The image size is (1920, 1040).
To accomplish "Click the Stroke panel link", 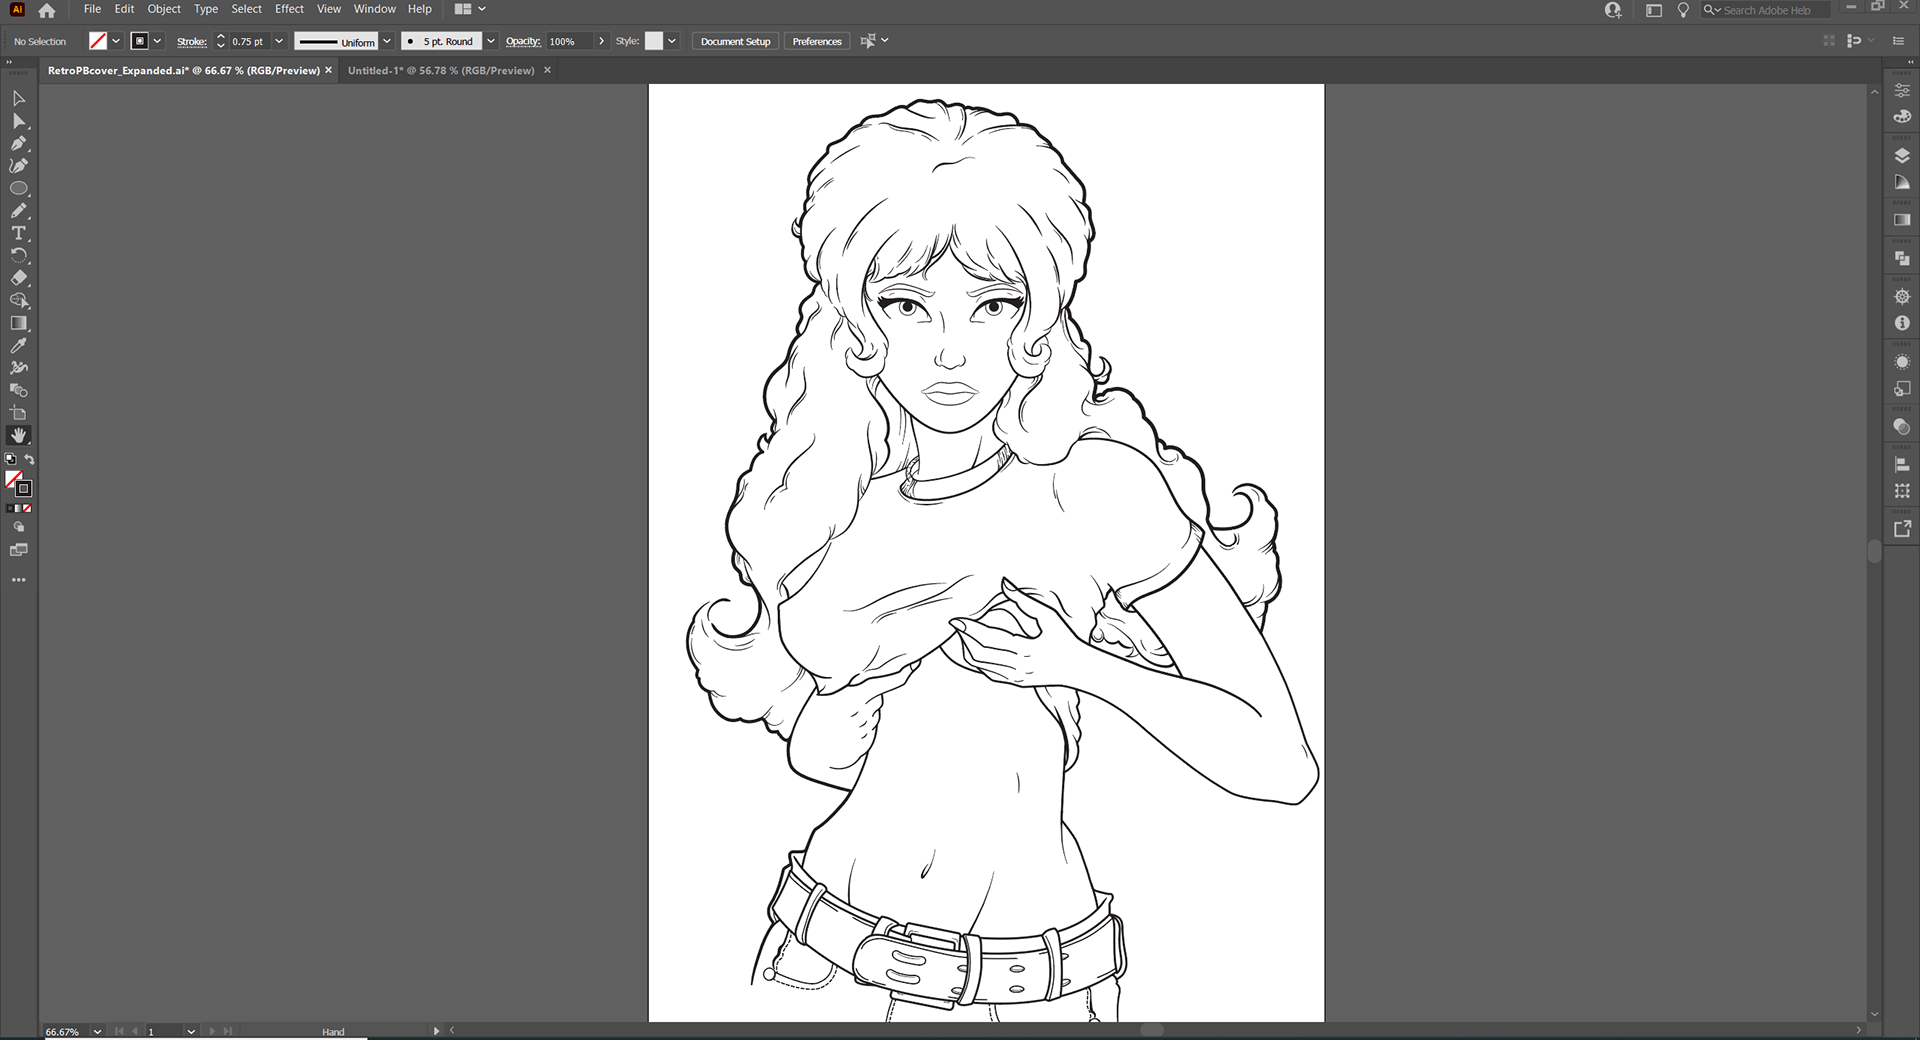I will click(191, 41).
